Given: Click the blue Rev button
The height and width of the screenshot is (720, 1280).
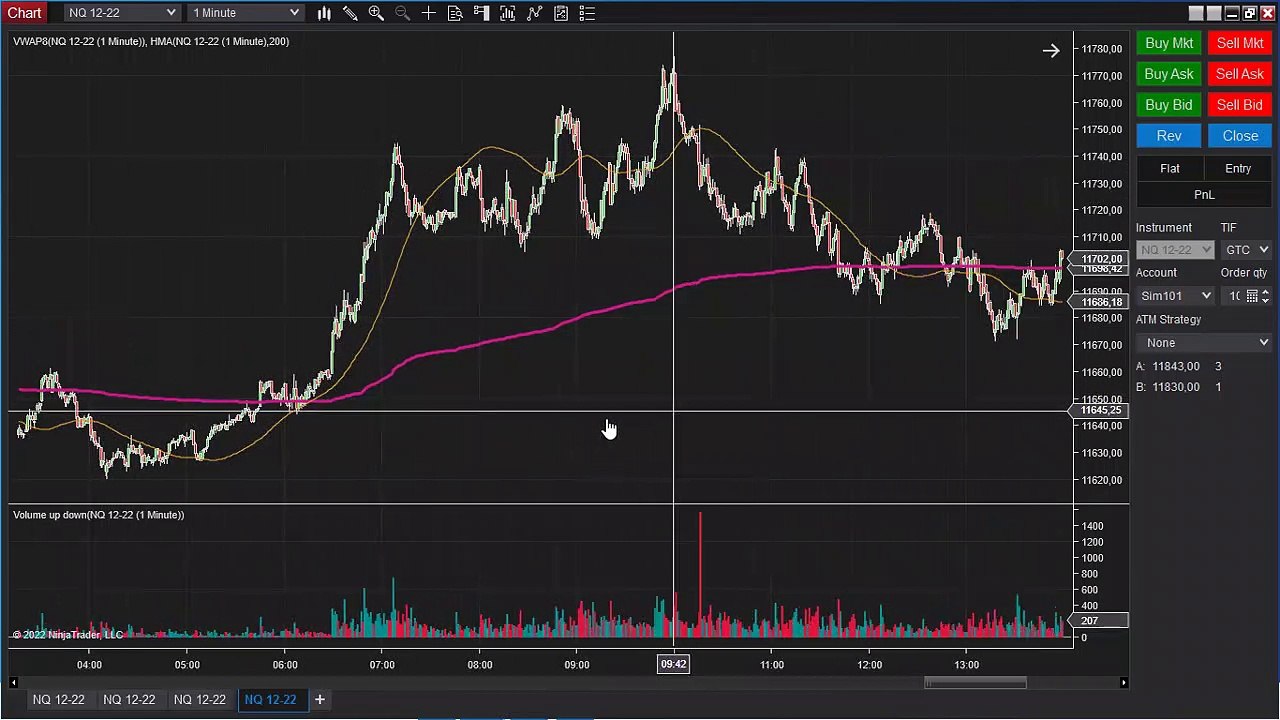Looking at the screenshot, I should [1169, 136].
